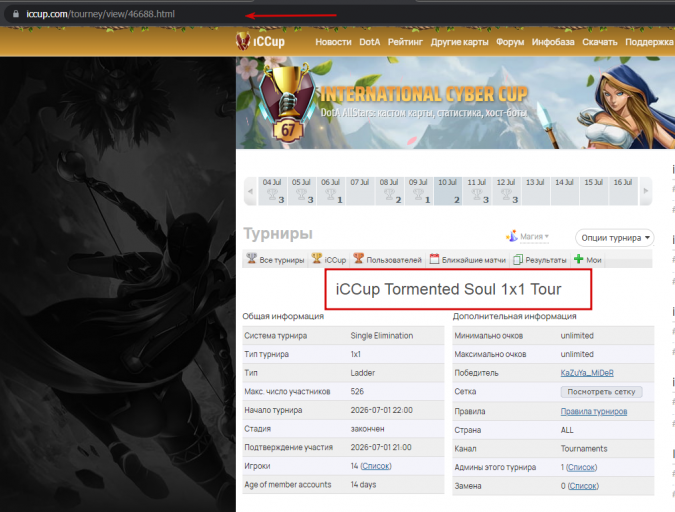Image resolution: width=675 pixels, height=512 pixels.
Task: Select 14 Jul in the calendar
Action: click(565, 191)
